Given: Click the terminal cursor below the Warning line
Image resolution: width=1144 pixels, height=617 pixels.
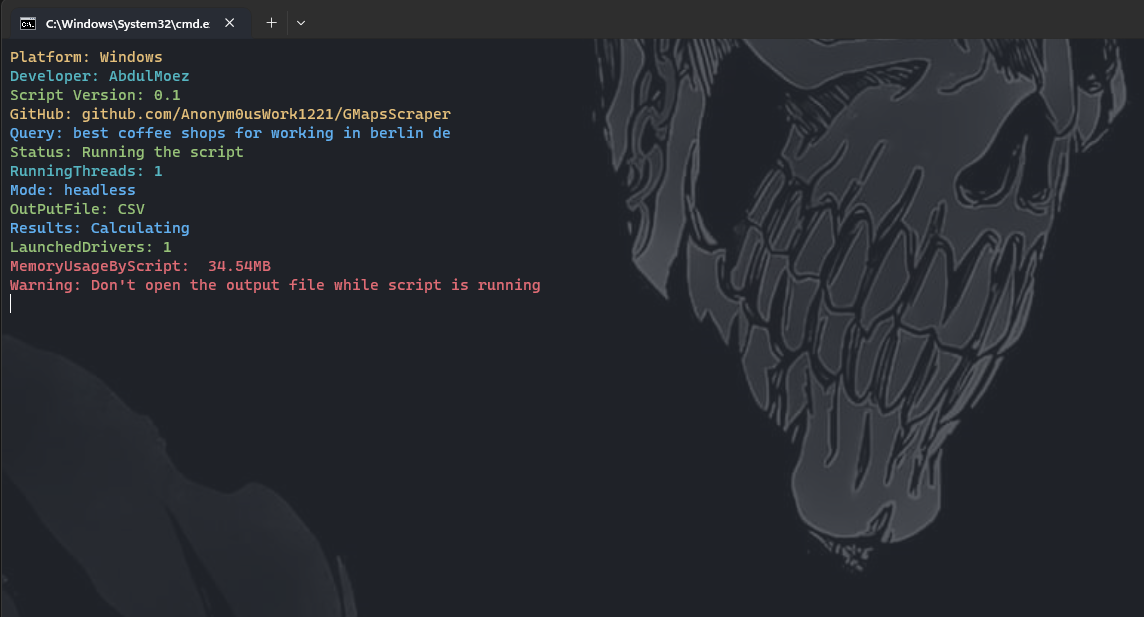Looking at the screenshot, I should coord(11,303).
